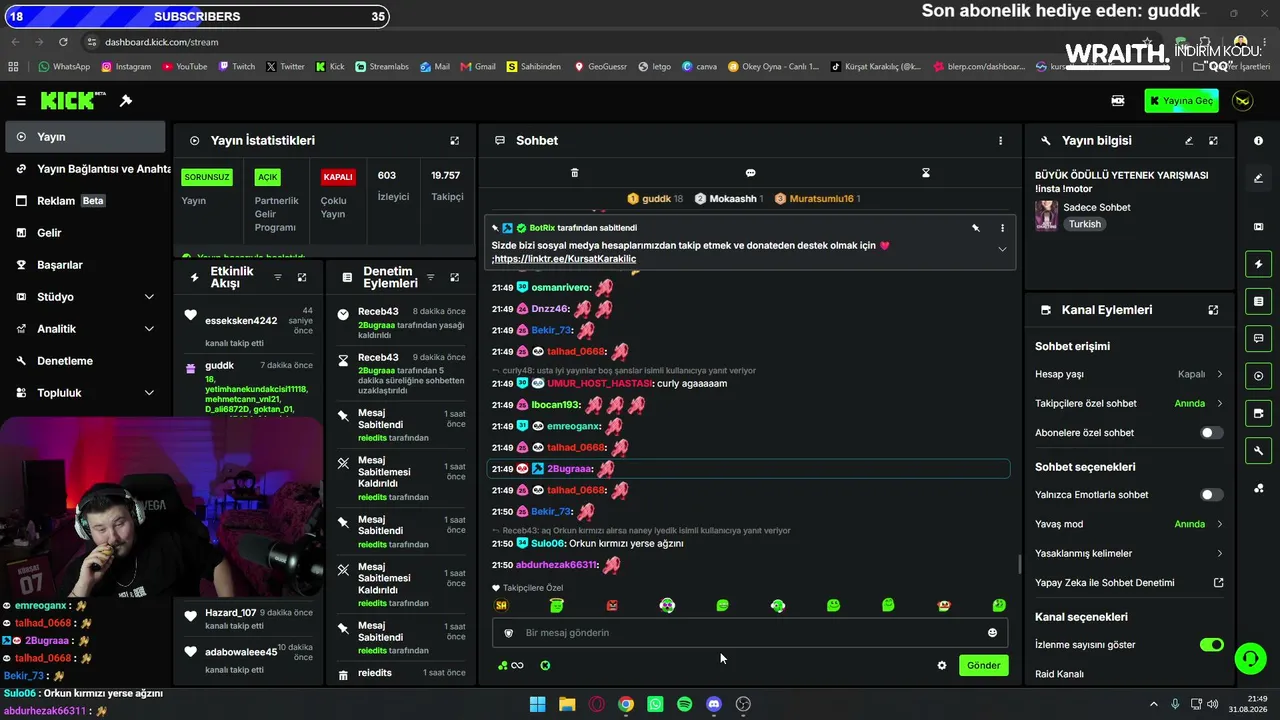
Task: Open Denetleme in the sidebar
Action: [x=85, y=361]
